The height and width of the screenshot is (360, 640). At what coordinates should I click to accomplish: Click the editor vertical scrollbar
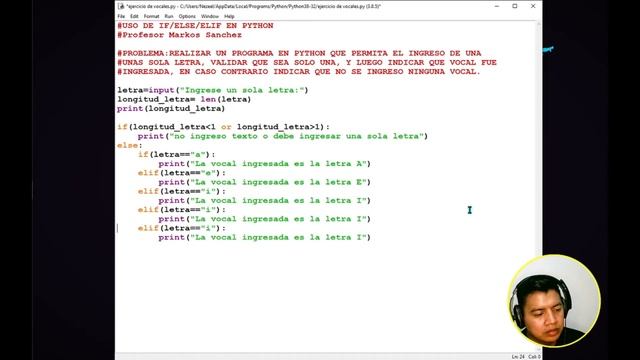click(539, 186)
